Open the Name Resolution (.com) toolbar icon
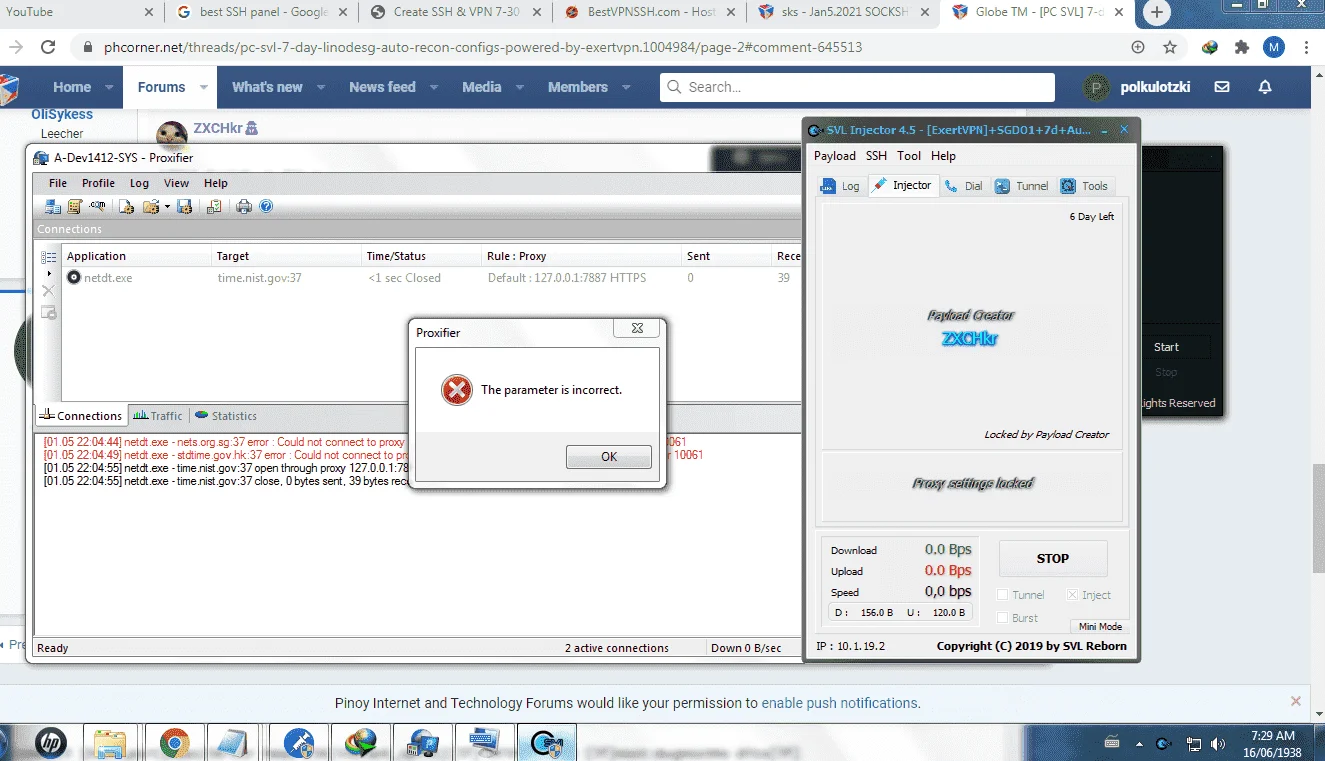This screenshot has height=761, width=1325. [97, 206]
